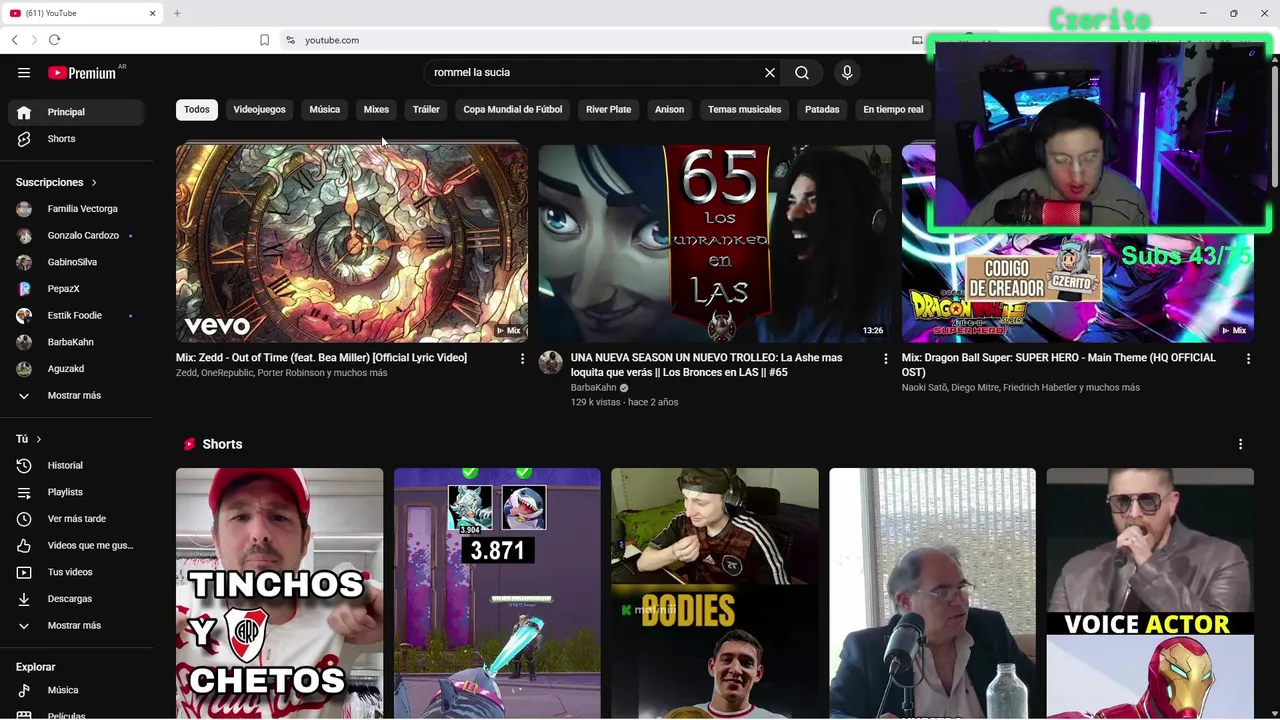Open the hamburger guide menu
1280x720 pixels.
(x=24, y=72)
